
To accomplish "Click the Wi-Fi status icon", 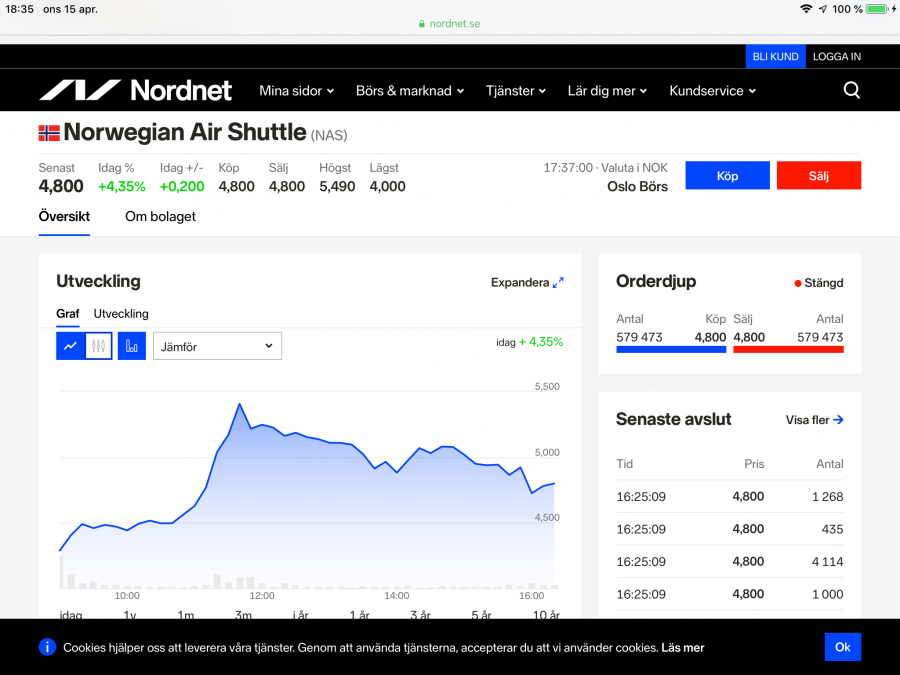I will [806, 9].
